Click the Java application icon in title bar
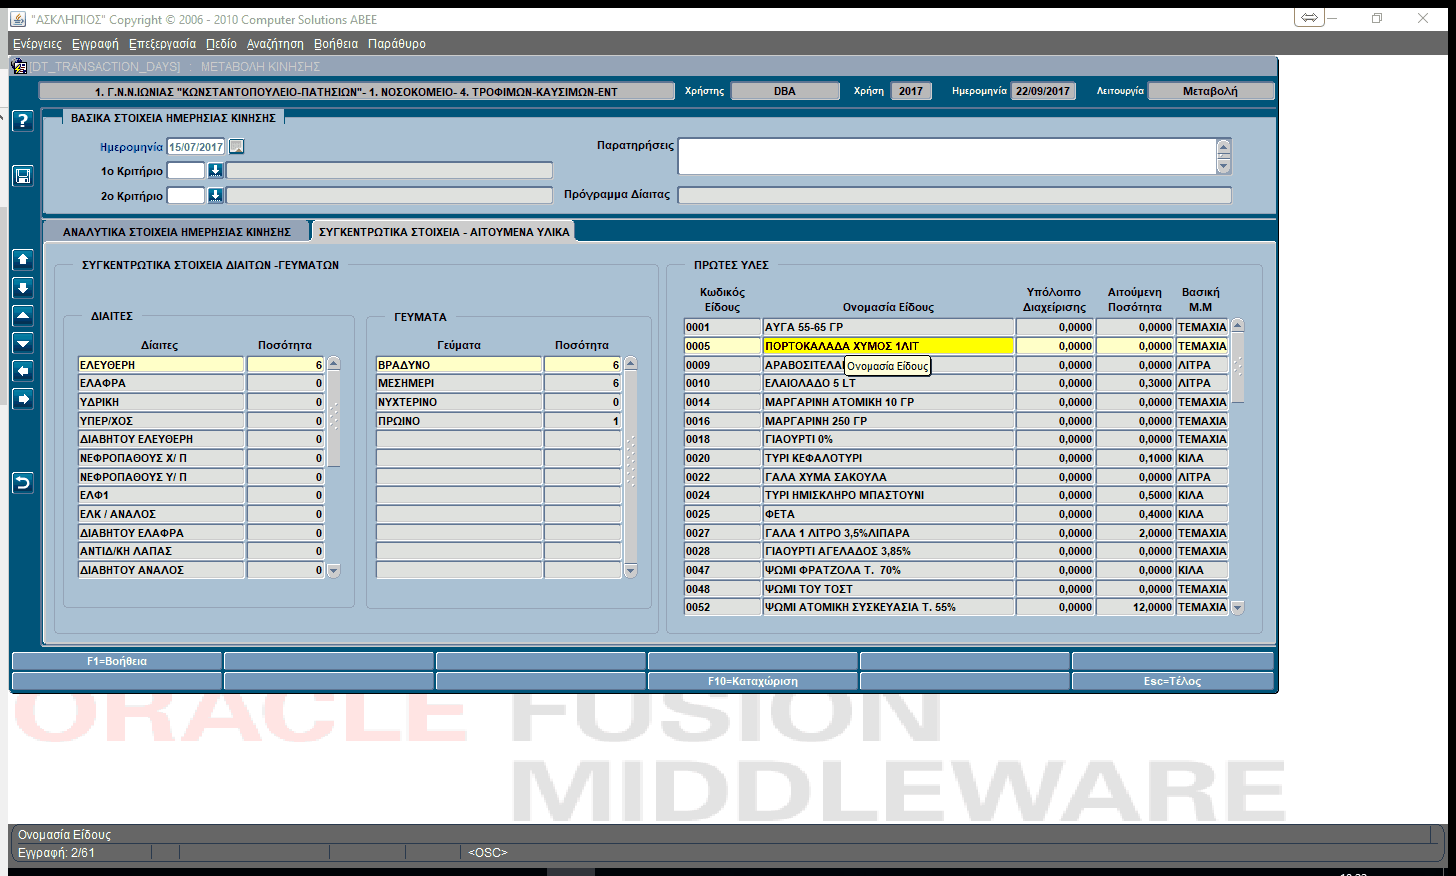The height and width of the screenshot is (876, 1456). [18, 19]
